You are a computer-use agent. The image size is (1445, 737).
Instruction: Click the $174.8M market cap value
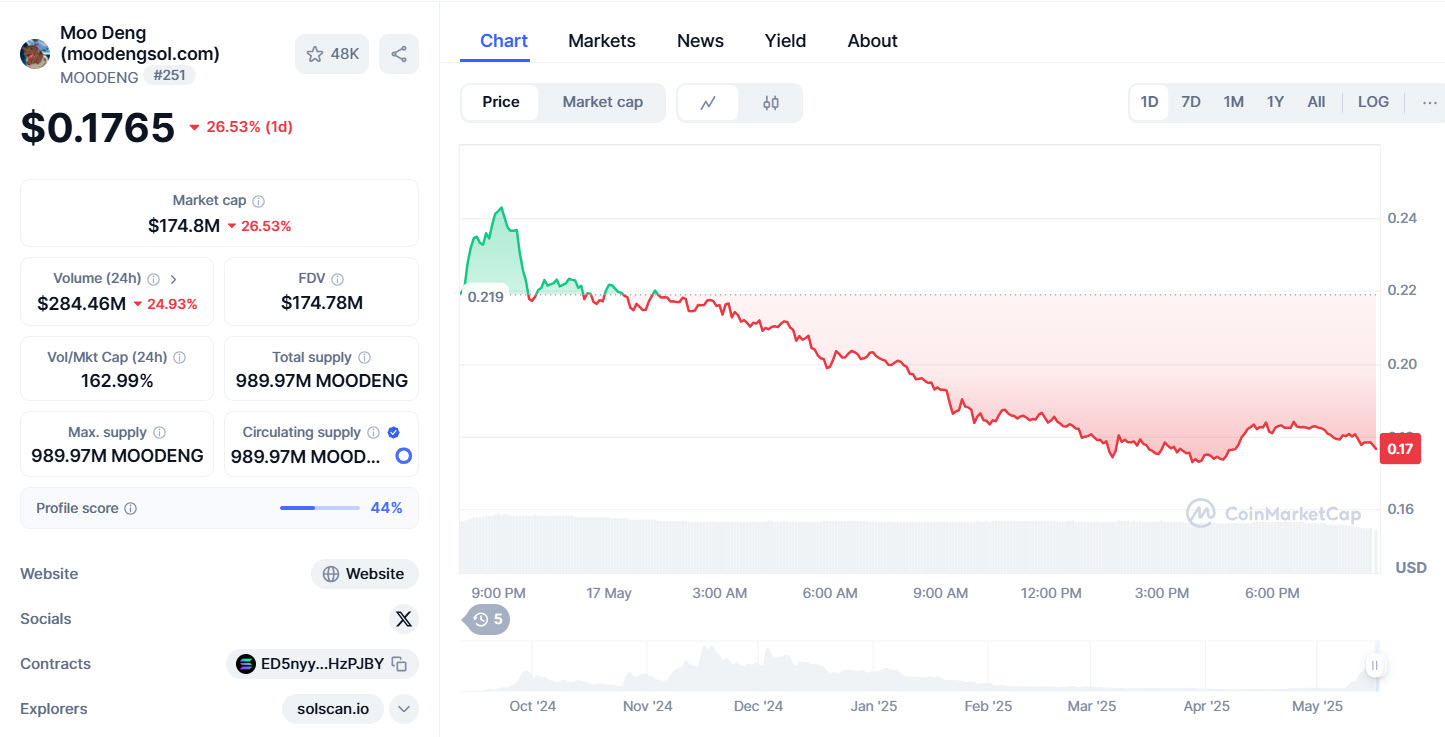point(184,226)
